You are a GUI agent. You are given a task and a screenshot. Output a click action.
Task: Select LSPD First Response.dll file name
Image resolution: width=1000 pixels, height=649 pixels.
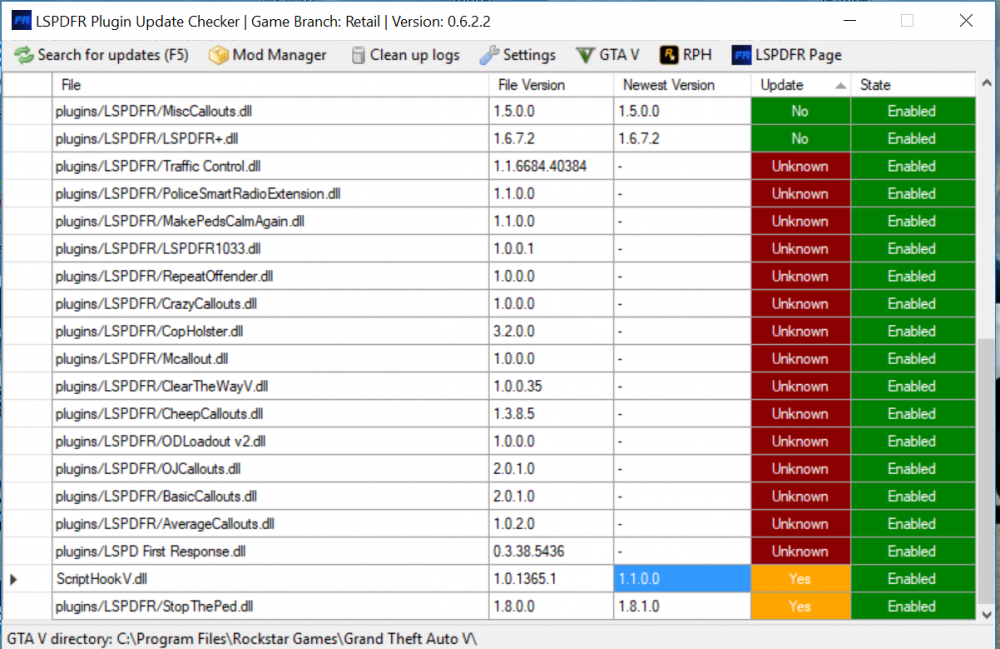point(151,551)
